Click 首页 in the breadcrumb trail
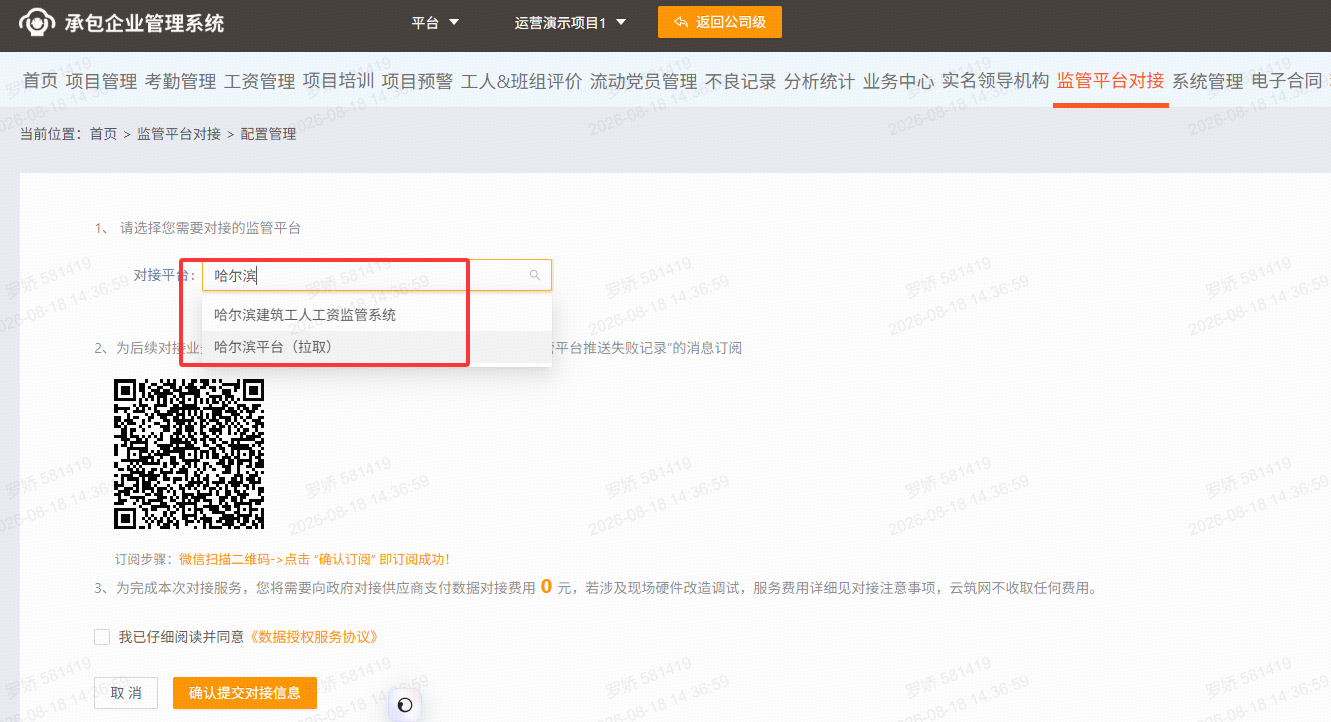Screen dimensions: 1331x722 tap(103, 134)
